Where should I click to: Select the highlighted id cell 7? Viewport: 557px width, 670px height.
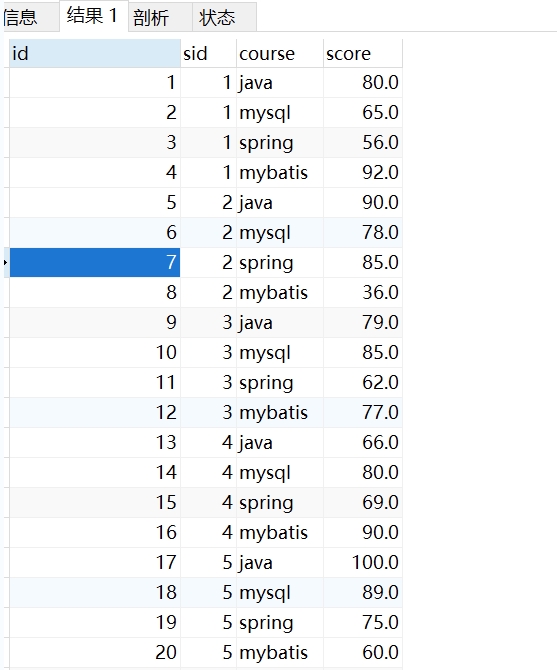point(95,262)
